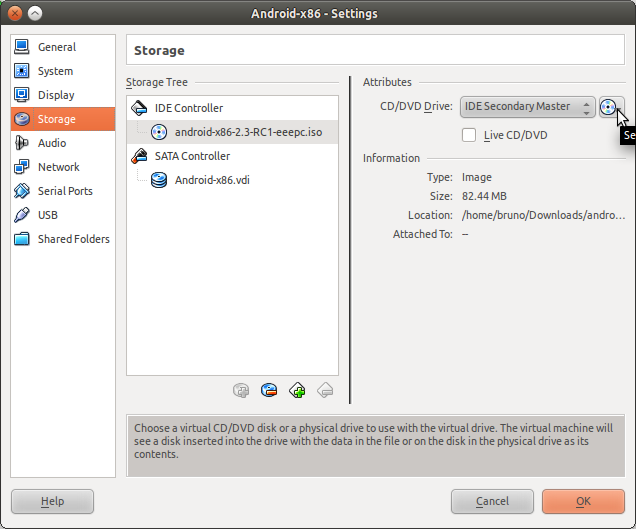636x529 pixels.
Task: Click the Display screen icon
Action: click(x=21, y=95)
